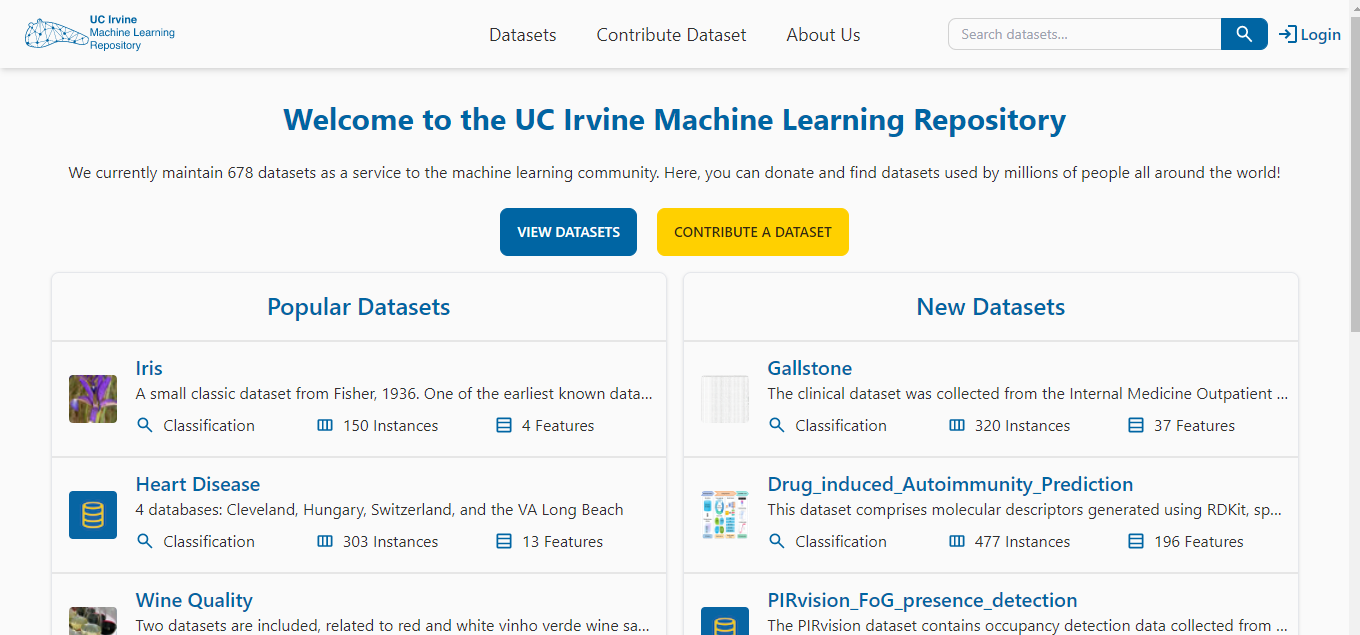Open the Heart Disease dataset link
Image resolution: width=1360 pixels, height=635 pixels.
197,484
